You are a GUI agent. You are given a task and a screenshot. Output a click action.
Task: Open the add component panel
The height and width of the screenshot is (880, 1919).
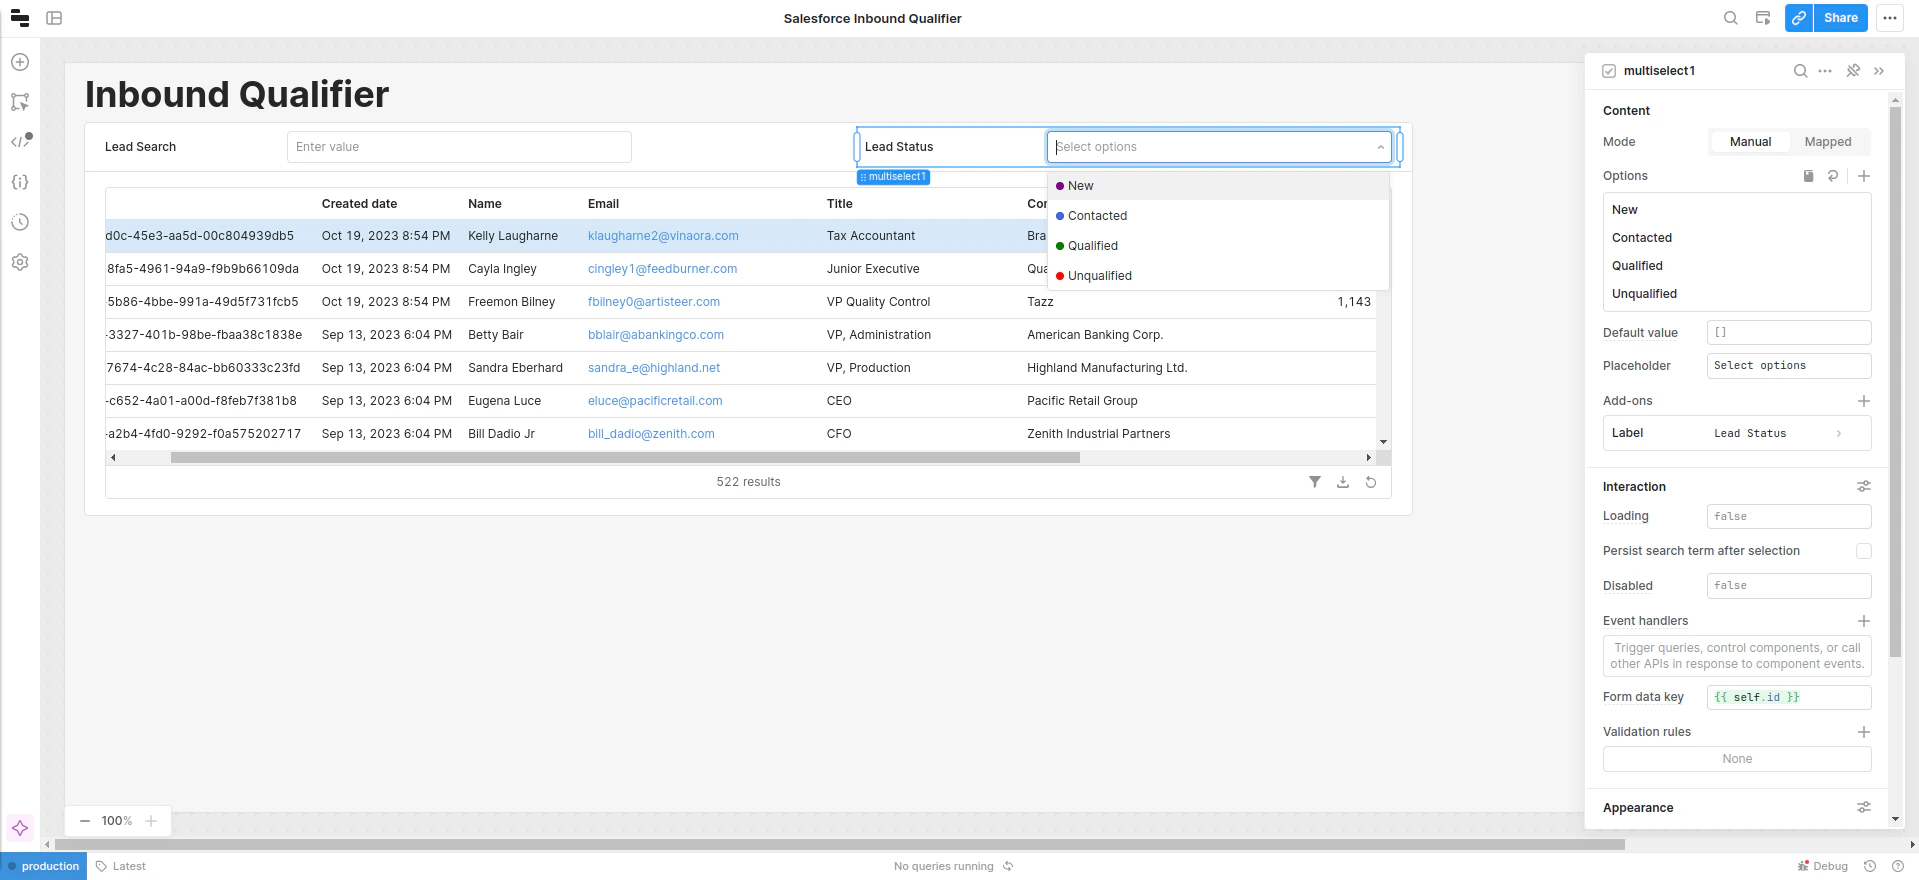click(20, 62)
